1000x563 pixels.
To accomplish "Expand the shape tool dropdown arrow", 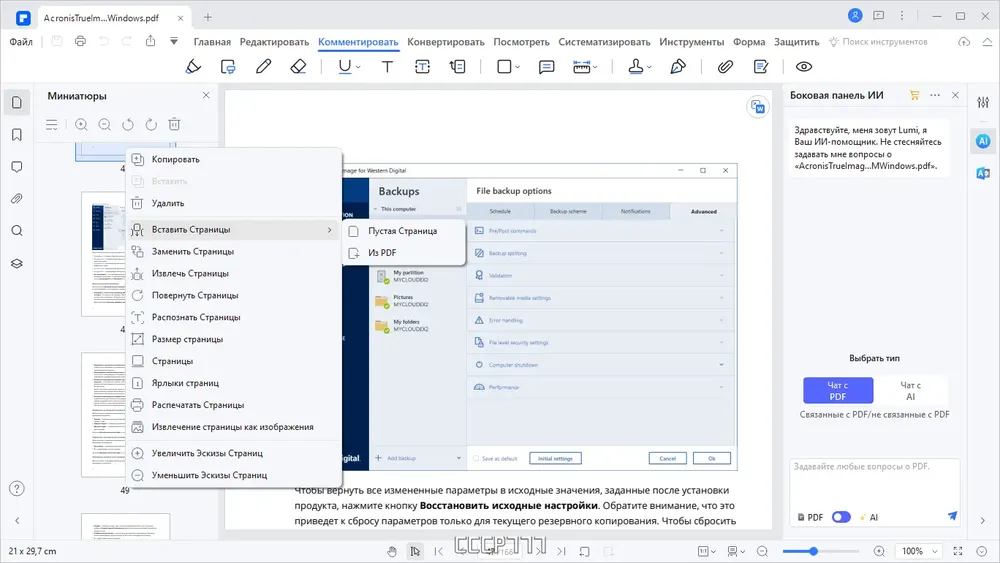I will [517, 66].
